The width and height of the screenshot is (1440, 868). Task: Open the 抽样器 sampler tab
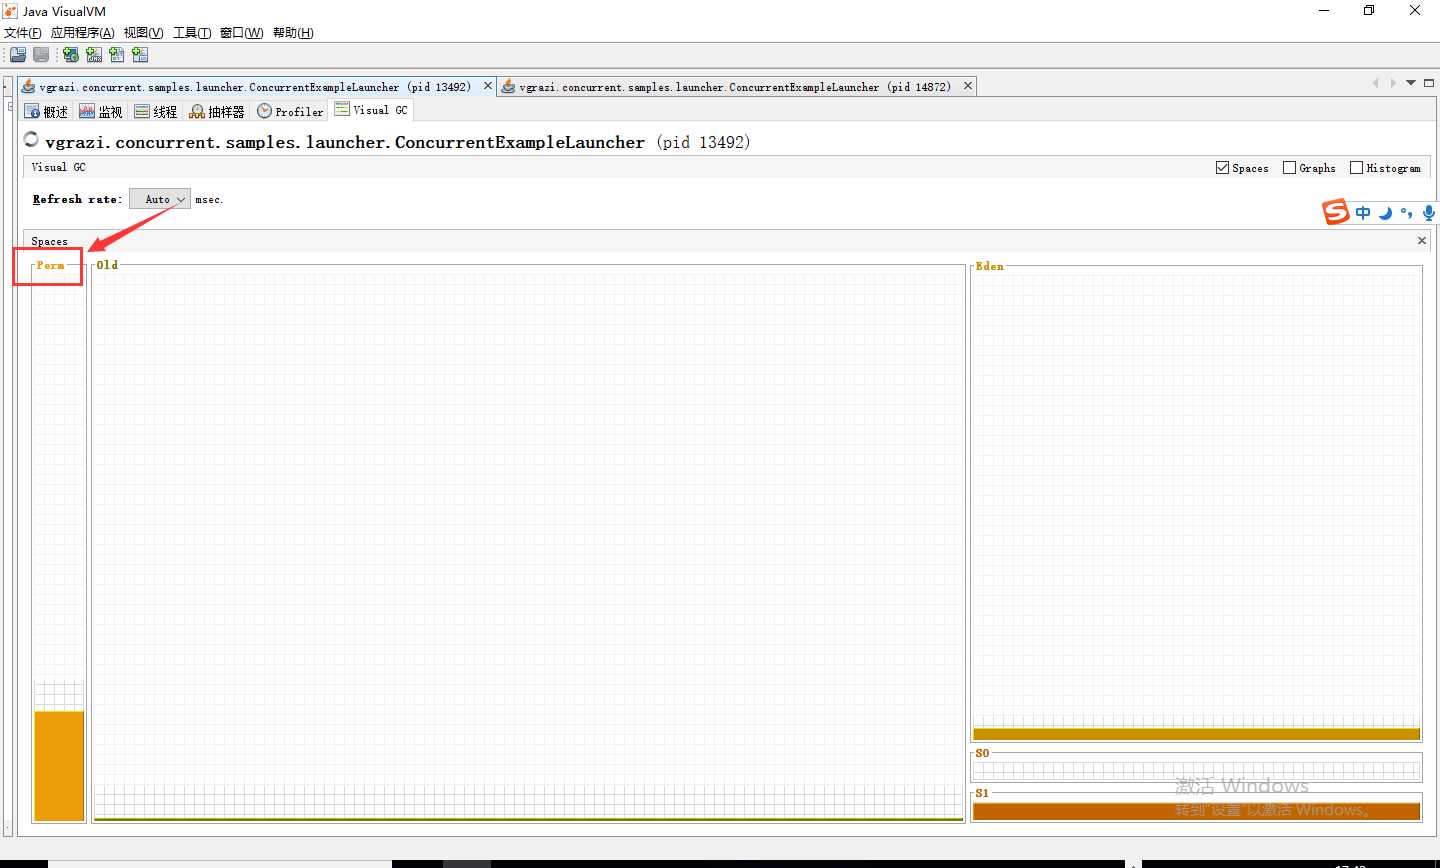(x=217, y=111)
